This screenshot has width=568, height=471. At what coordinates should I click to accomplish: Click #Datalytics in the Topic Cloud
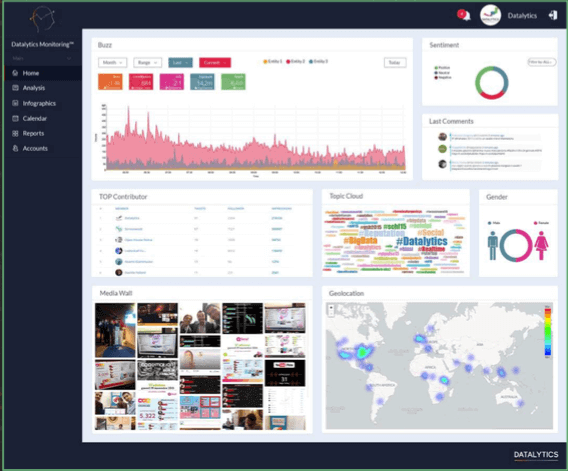click(x=421, y=241)
